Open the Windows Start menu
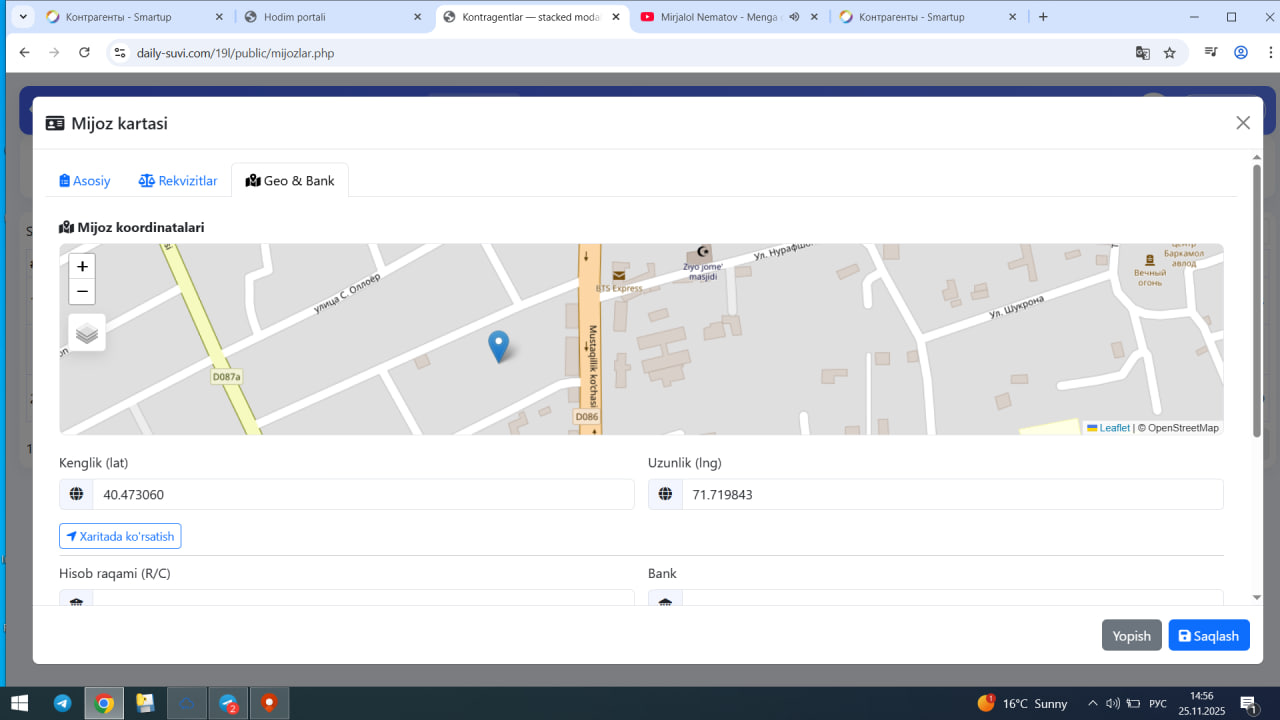 [x=19, y=703]
